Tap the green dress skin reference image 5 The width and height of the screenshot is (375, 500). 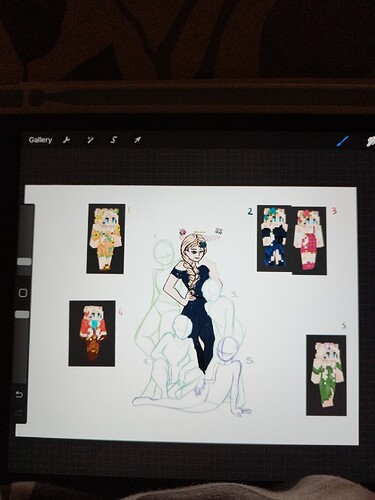pyautogui.click(x=326, y=375)
